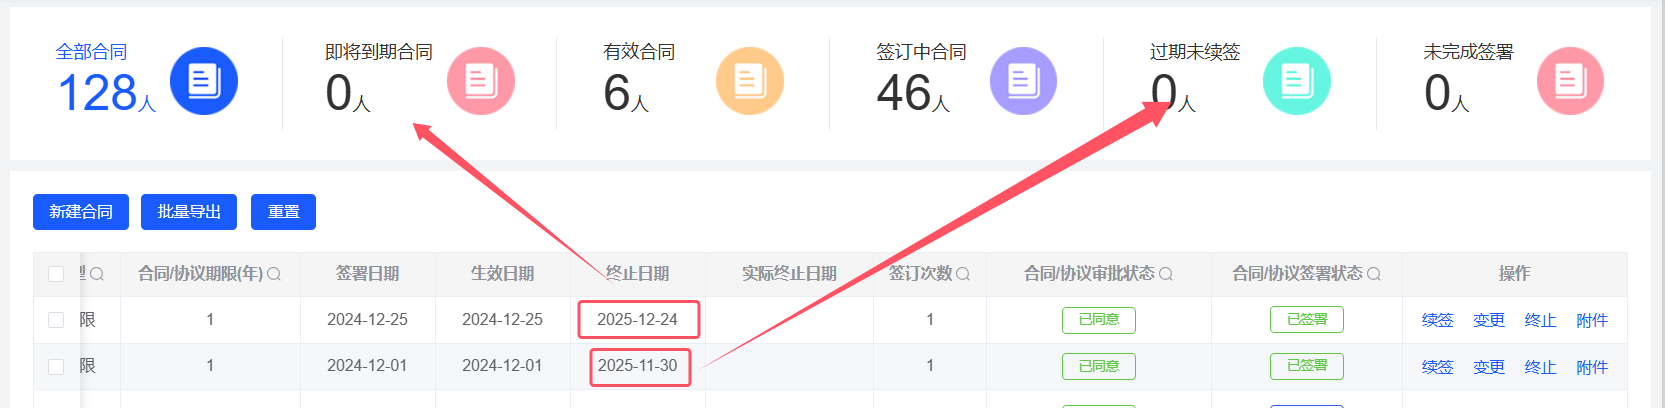The image size is (1665, 408).
Task: Click the 签署日期 column header
Action: click(368, 274)
